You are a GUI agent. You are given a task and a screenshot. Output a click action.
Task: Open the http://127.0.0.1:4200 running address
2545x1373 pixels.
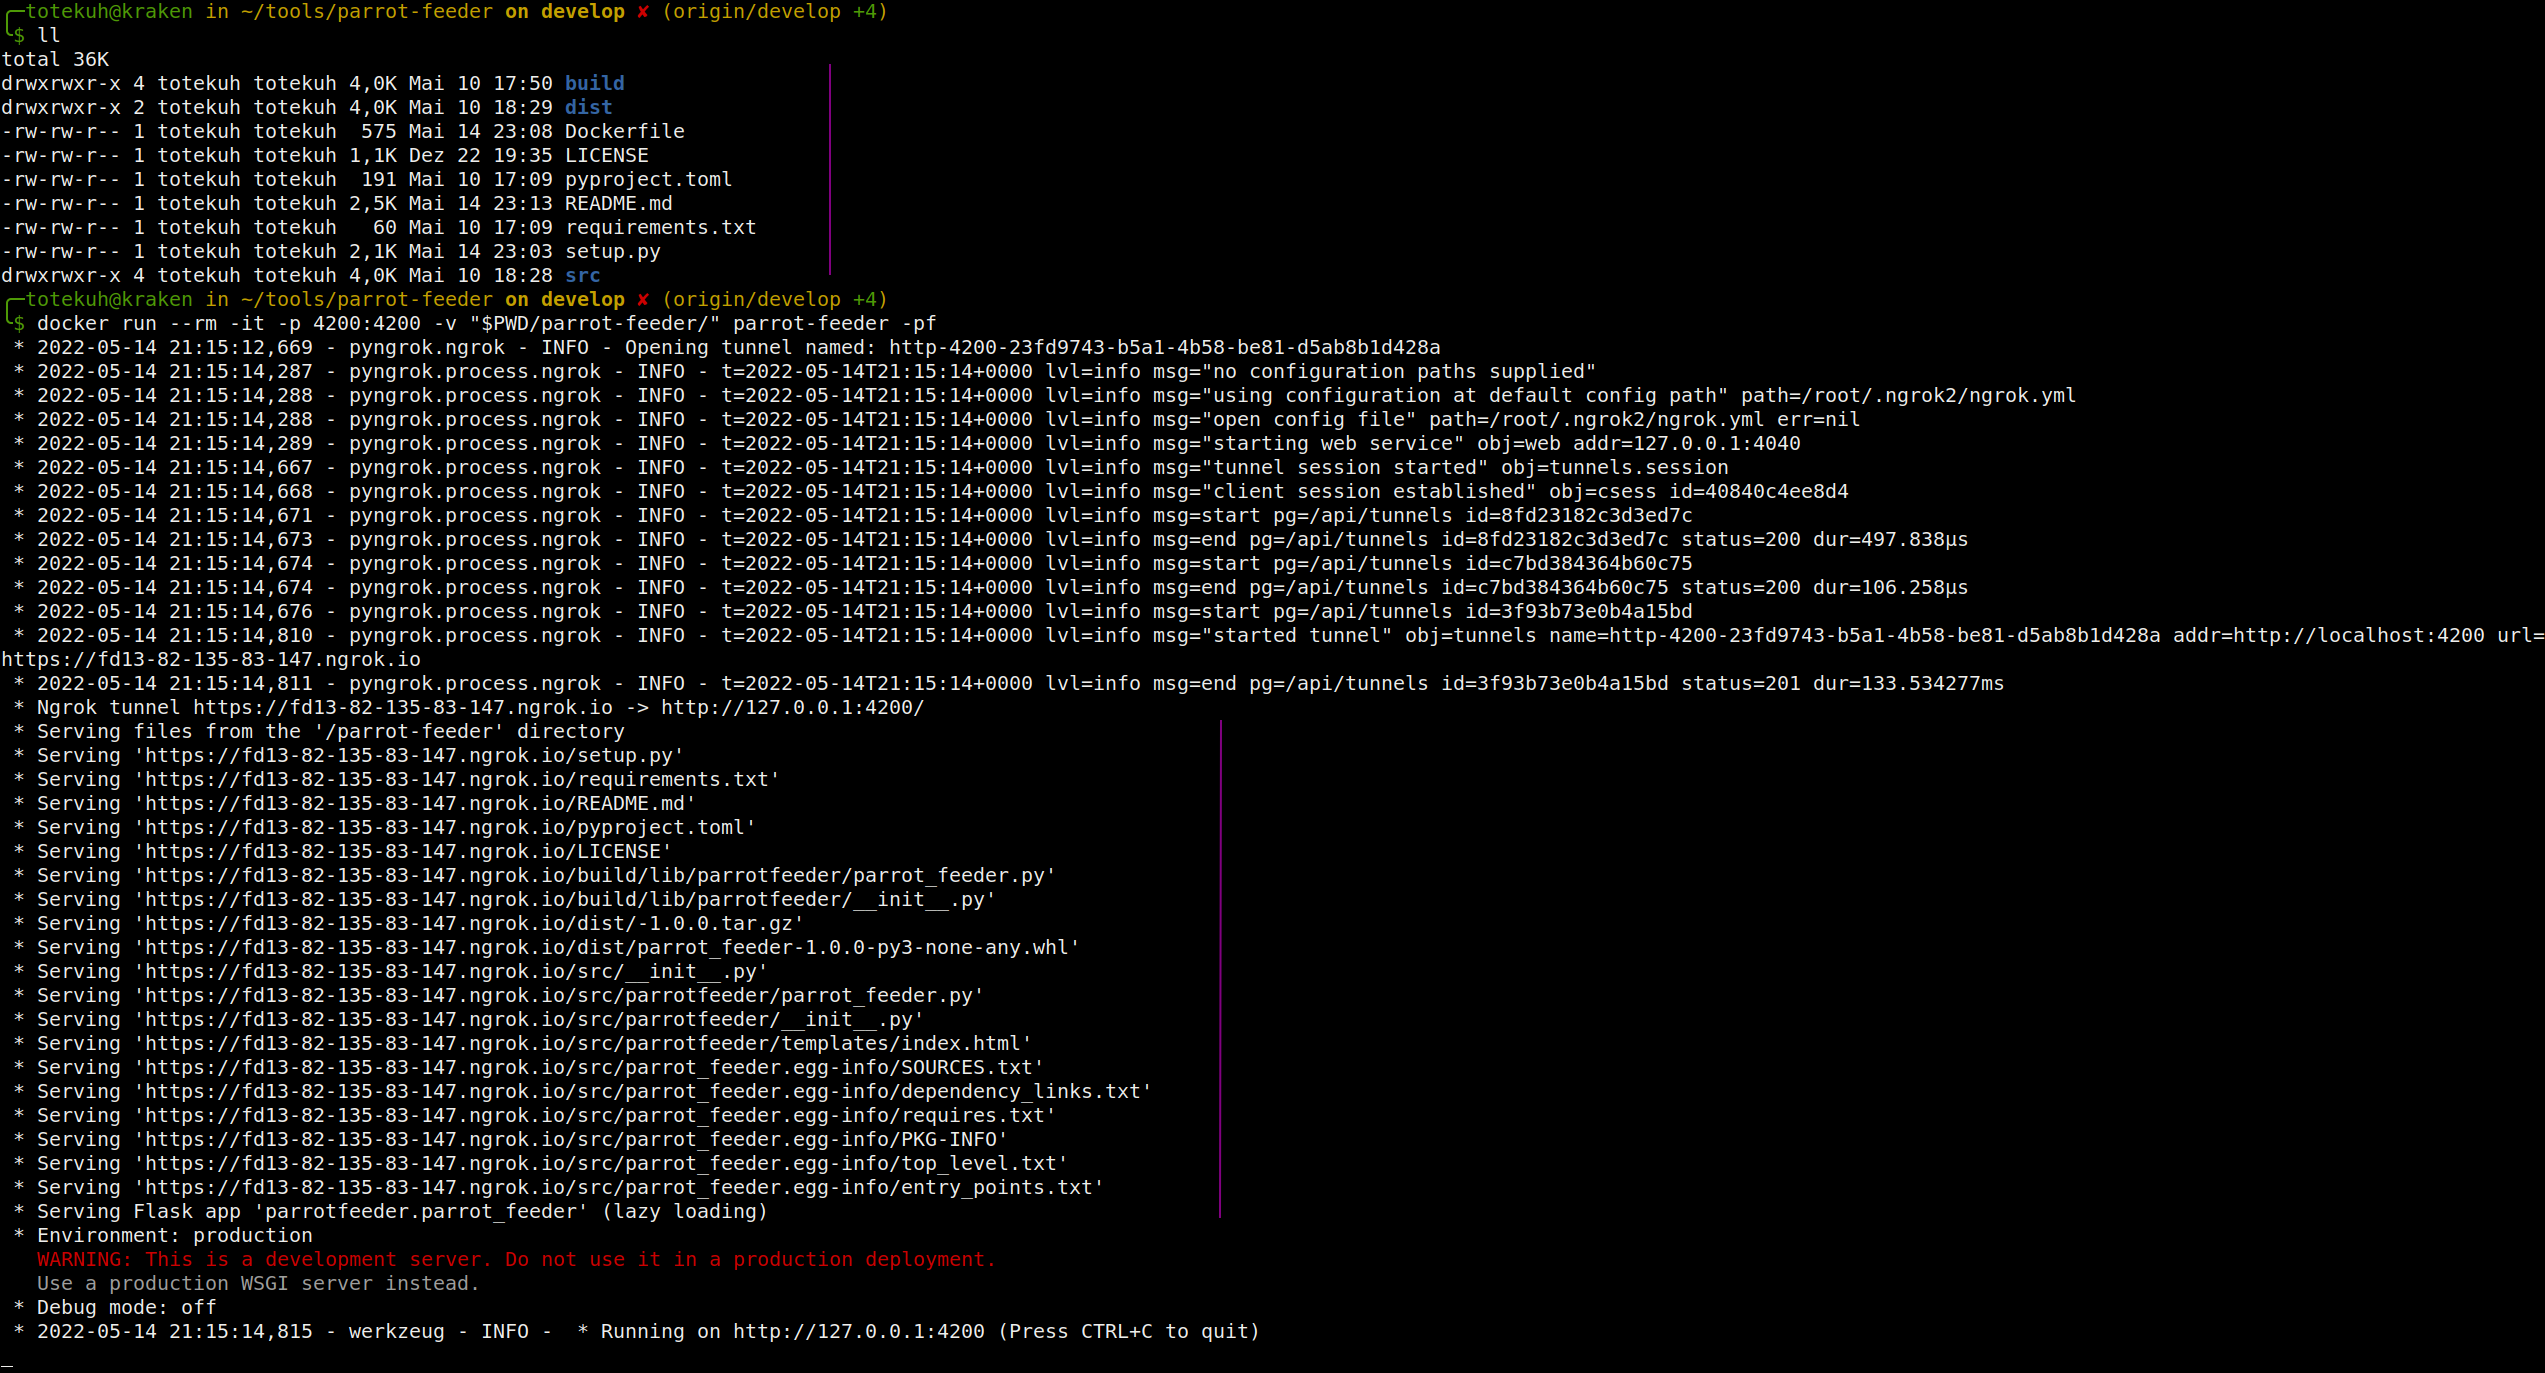858,1332
